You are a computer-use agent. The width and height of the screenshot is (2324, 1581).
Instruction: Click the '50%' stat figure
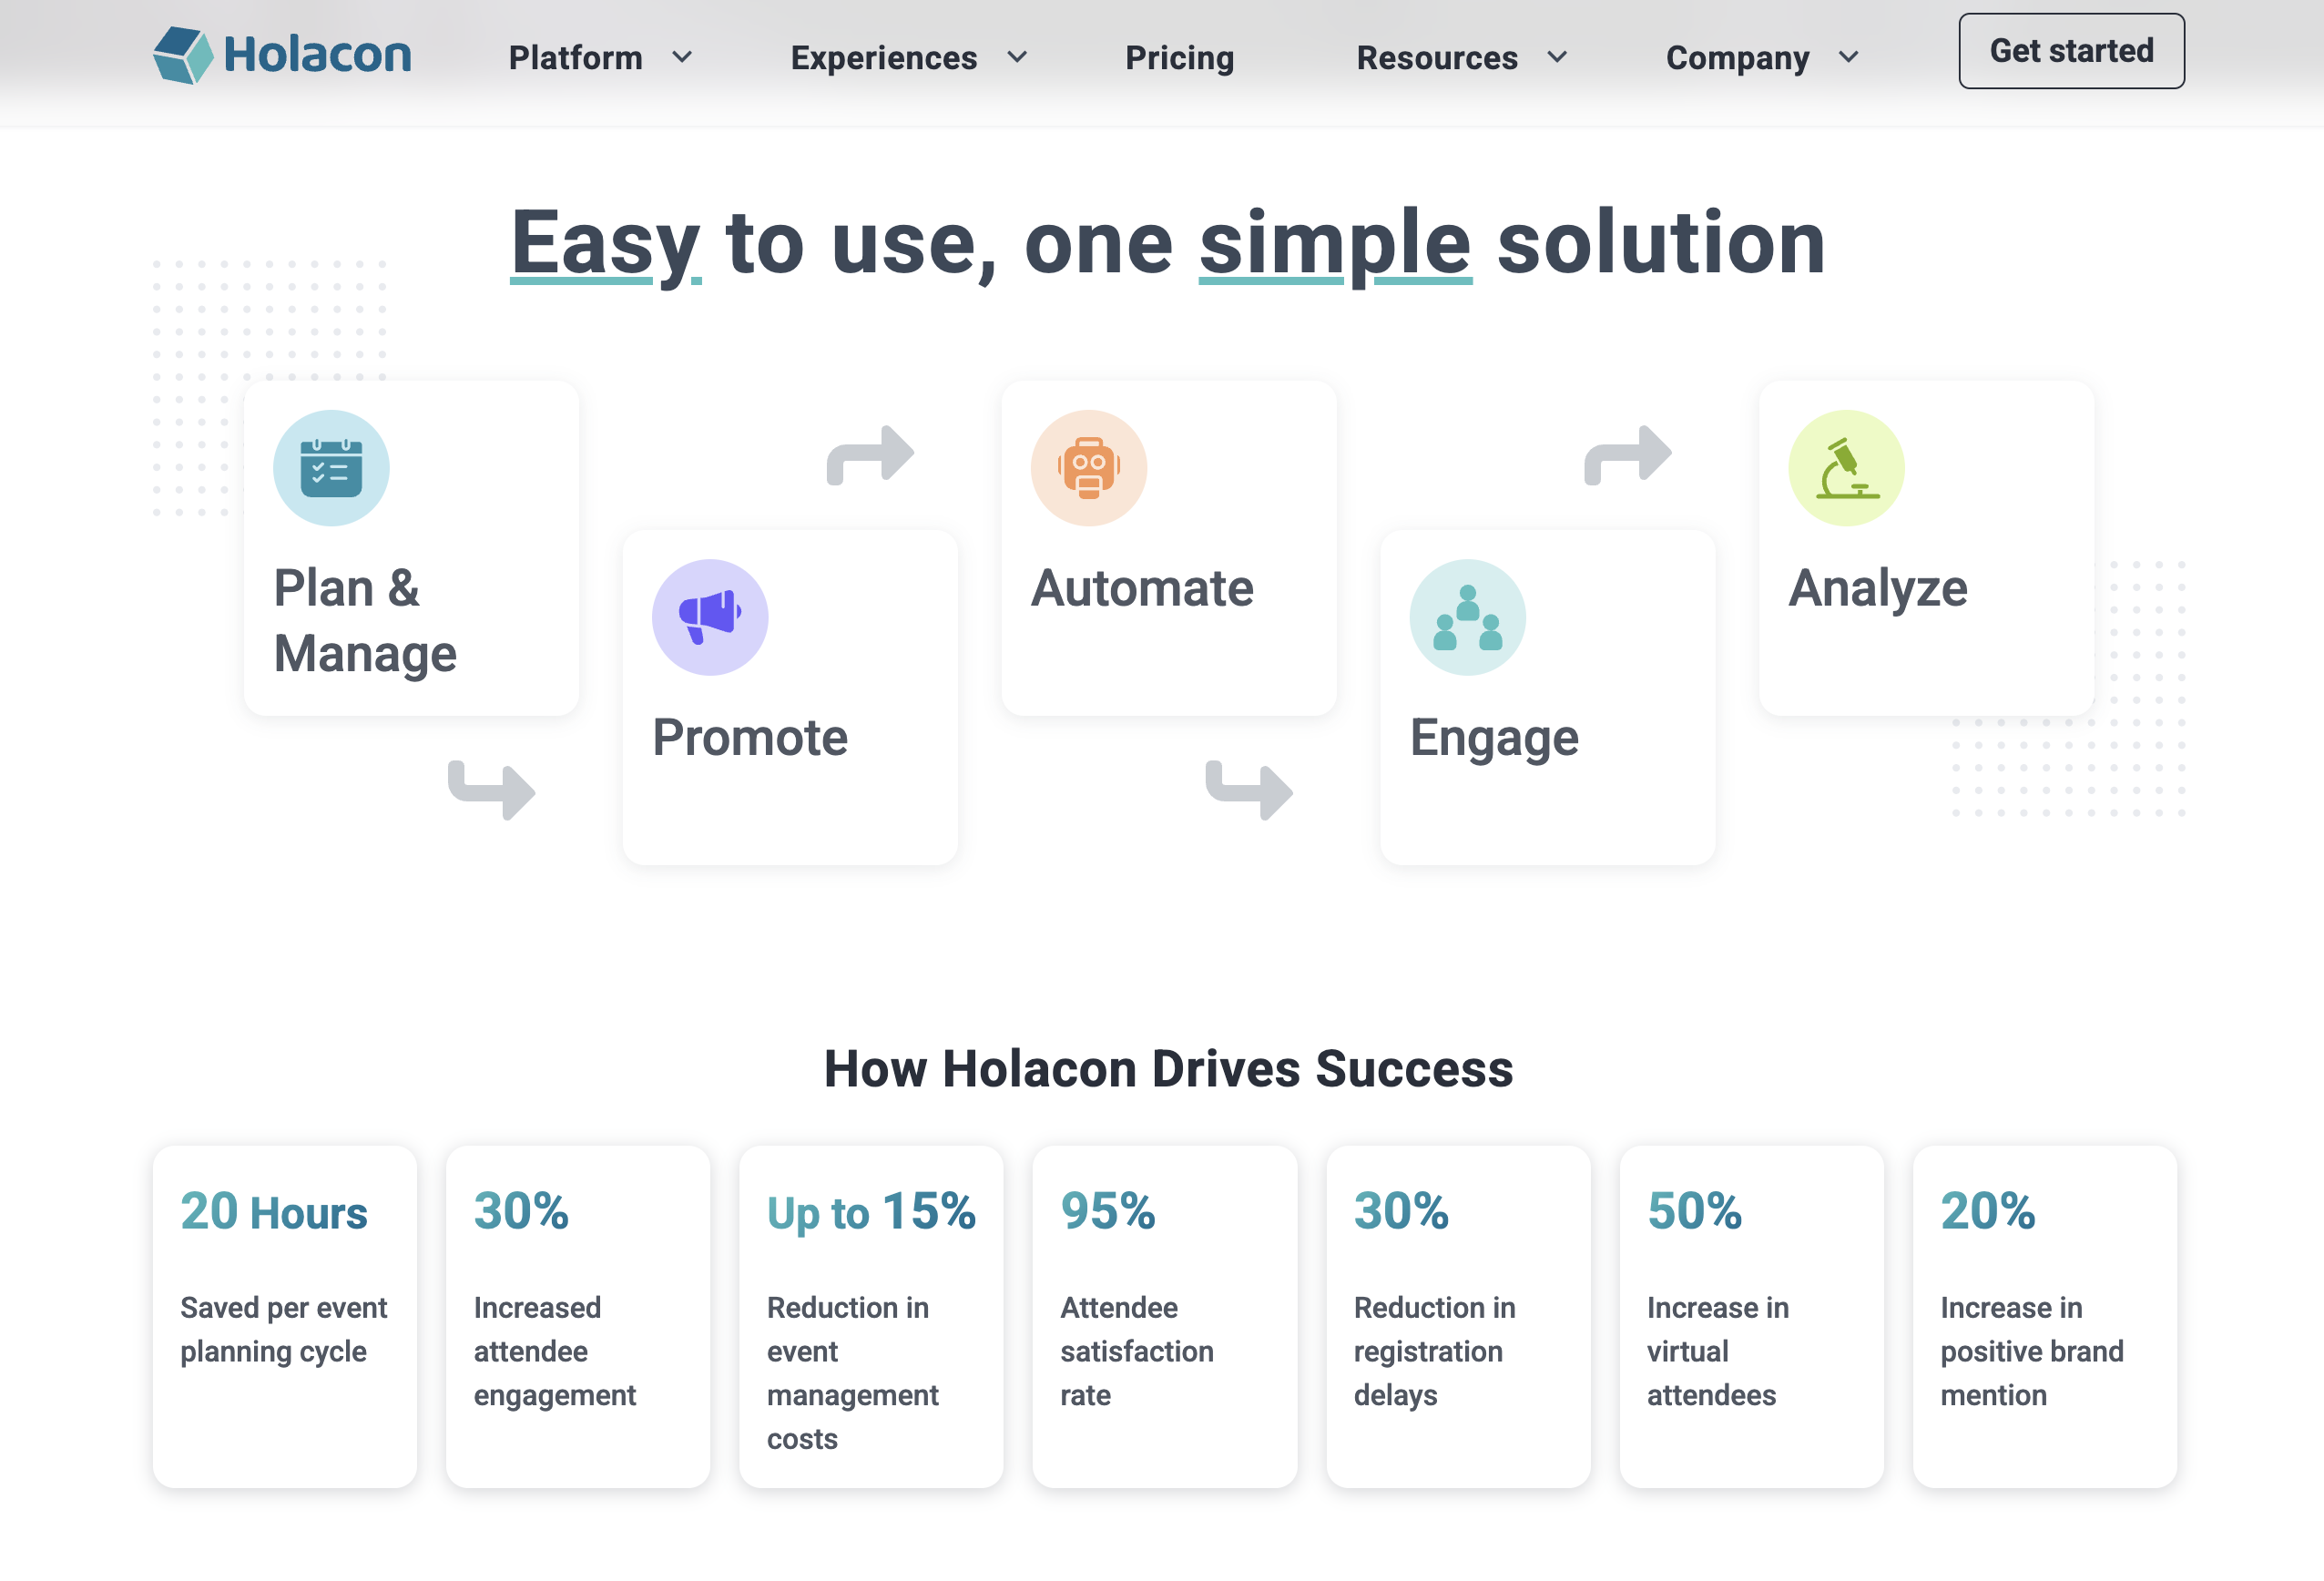coord(1695,1211)
